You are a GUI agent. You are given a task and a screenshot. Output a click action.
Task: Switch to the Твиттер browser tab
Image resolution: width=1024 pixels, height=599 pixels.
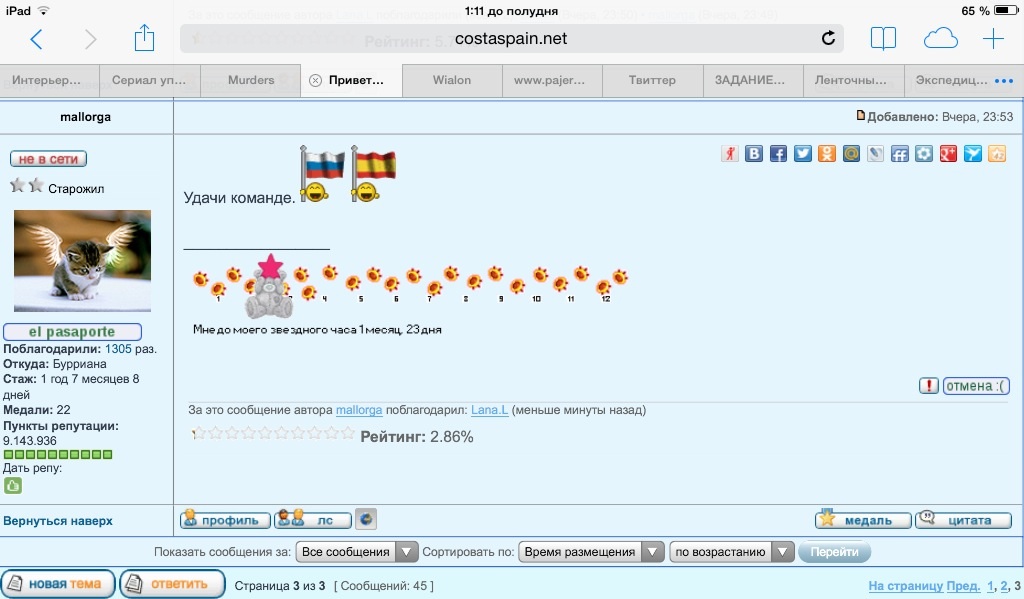pyautogui.click(x=652, y=80)
